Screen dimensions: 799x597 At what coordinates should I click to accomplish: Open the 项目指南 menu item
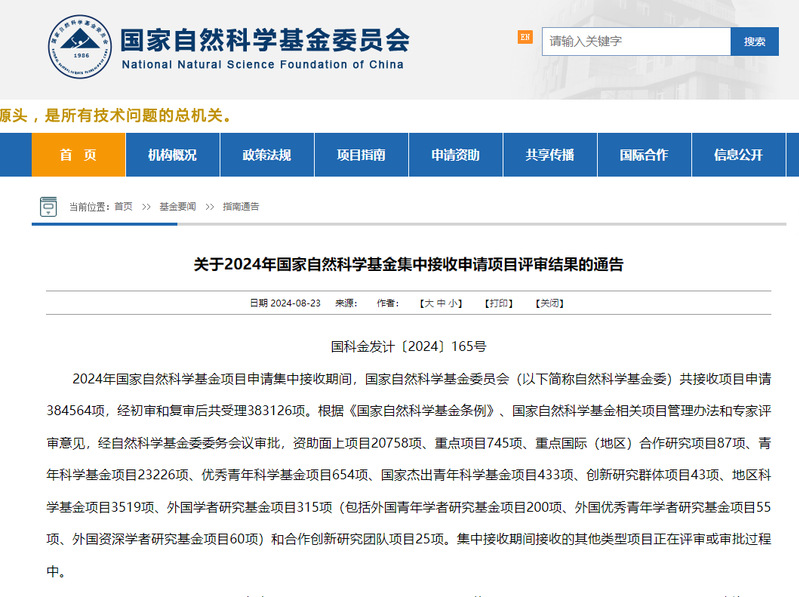(x=361, y=155)
